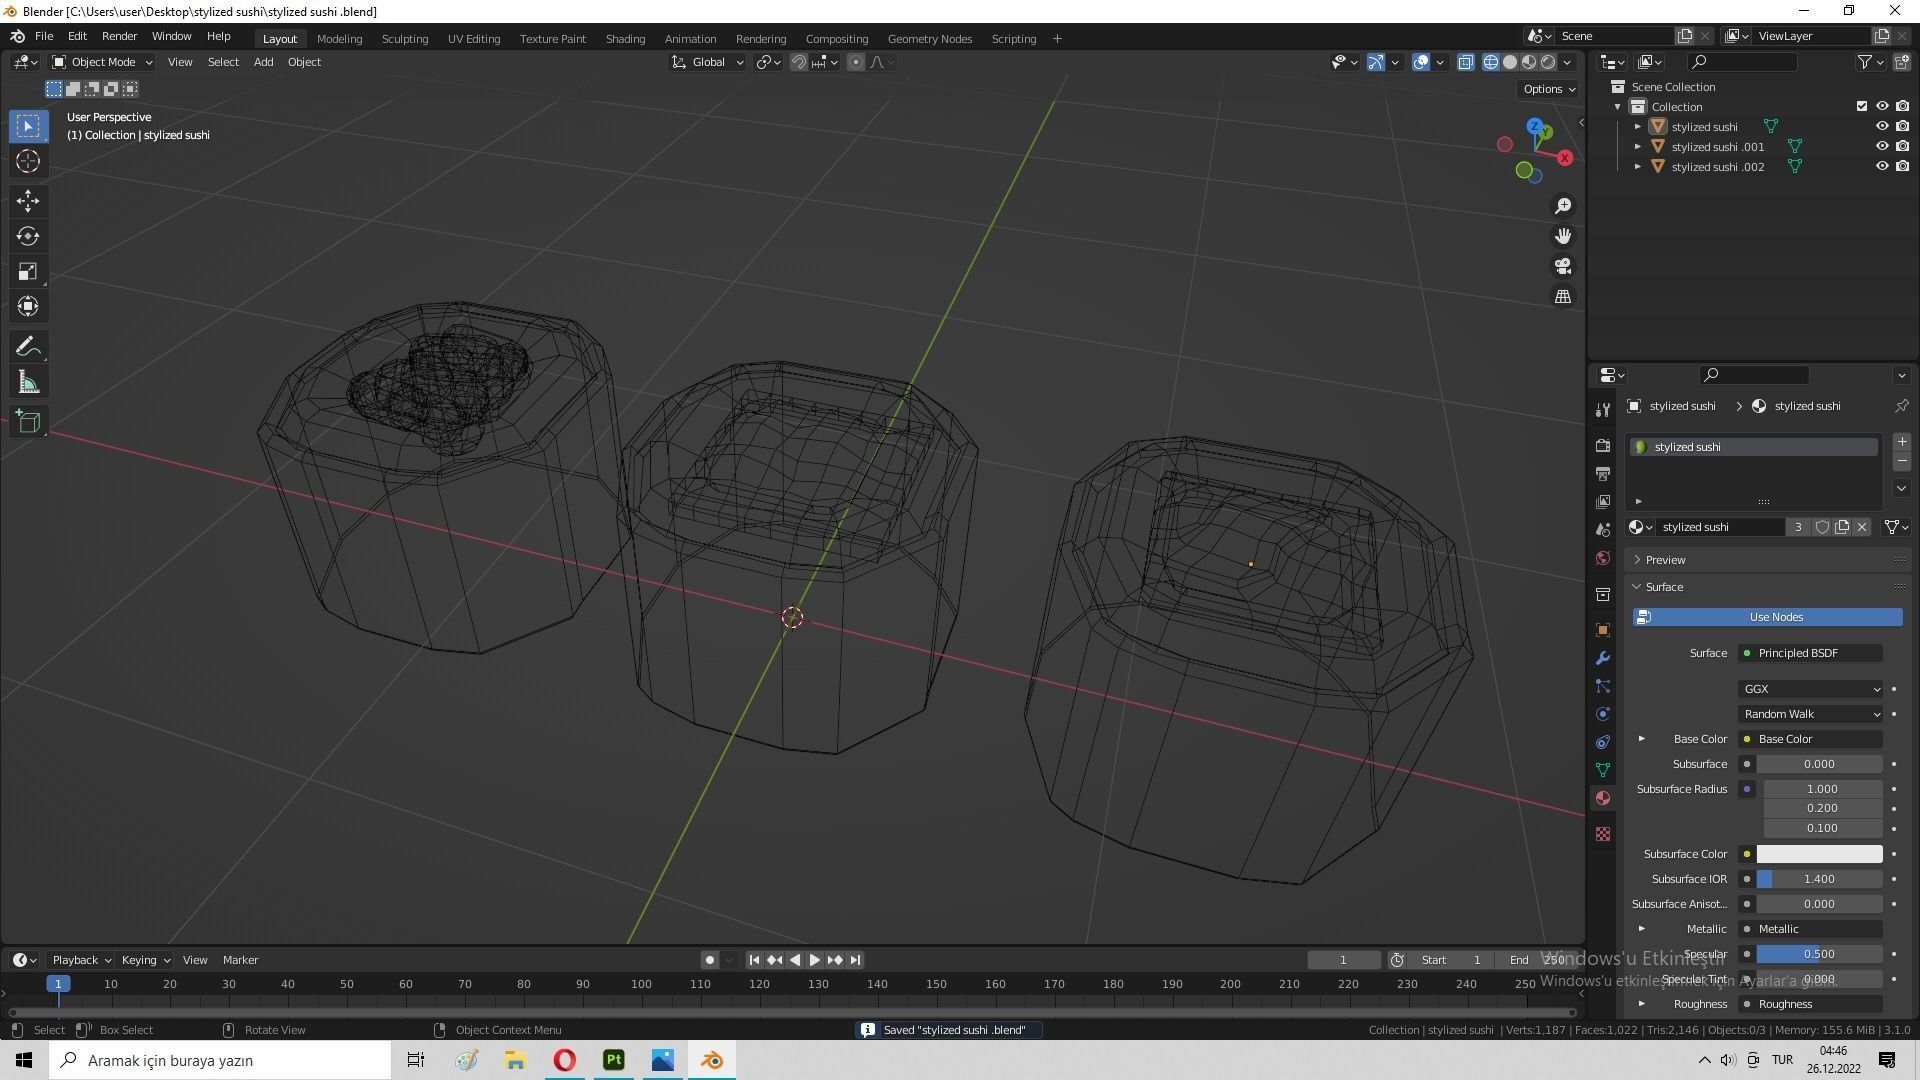Open the Global transform orientation dropdown
The image size is (1920, 1080).
click(x=707, y=62)
